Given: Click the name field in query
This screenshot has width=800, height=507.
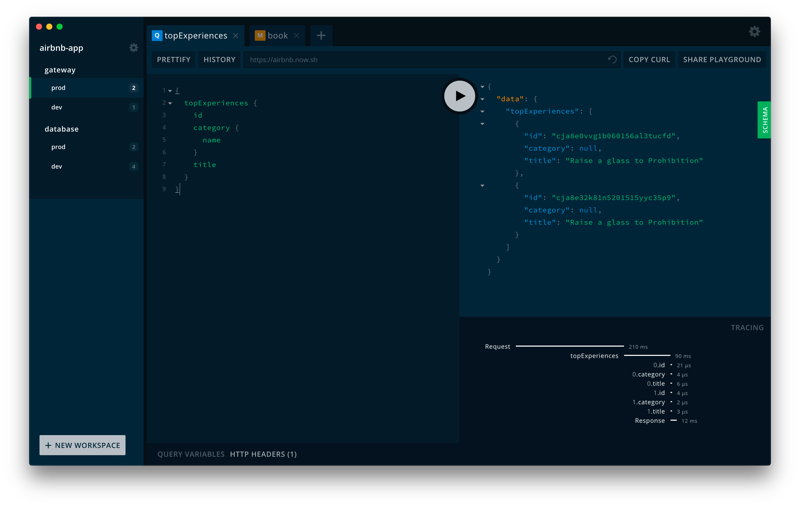Looking at the screenshot, I should 211,140.
